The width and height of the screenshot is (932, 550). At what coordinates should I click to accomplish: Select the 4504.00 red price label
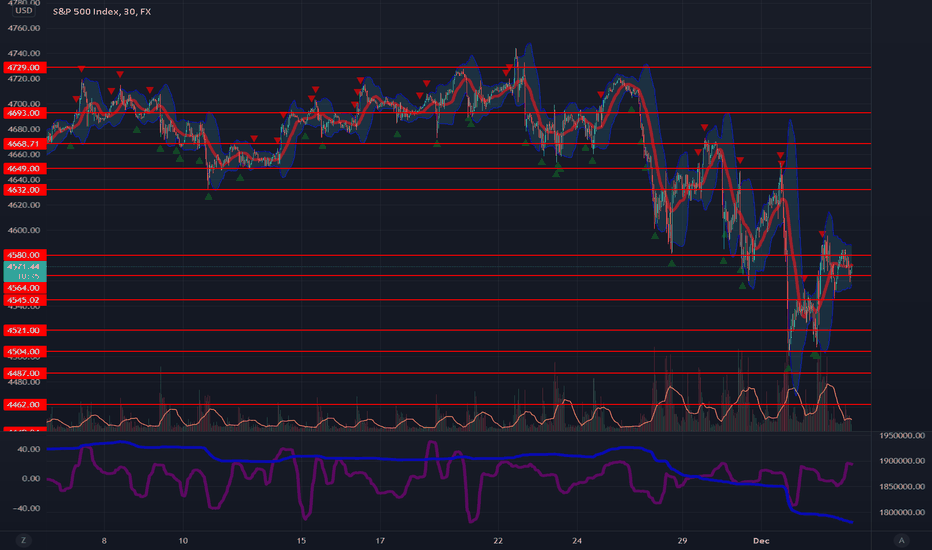(24, 352)
